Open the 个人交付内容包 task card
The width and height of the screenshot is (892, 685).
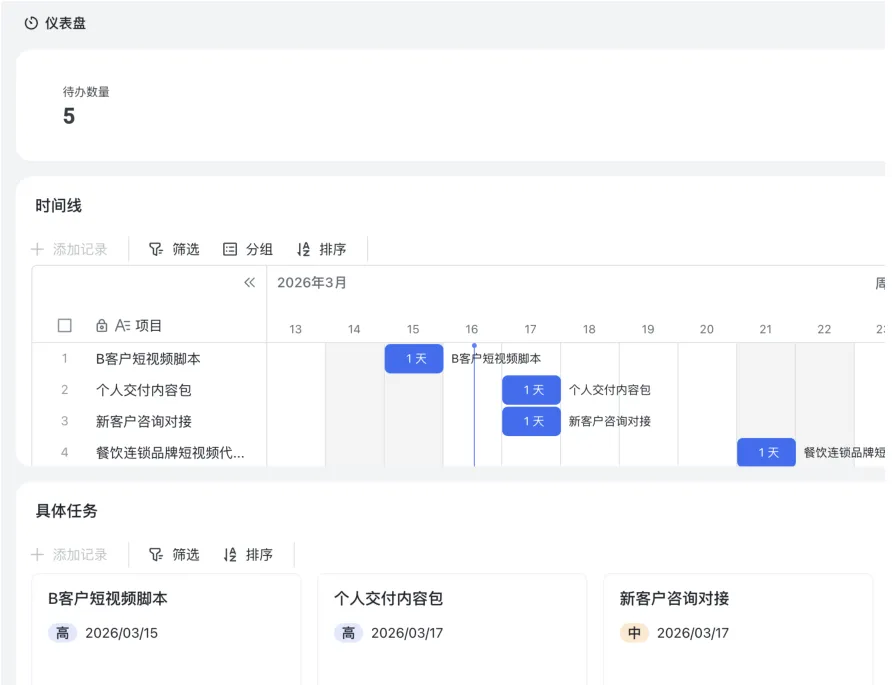coord(452,629)
